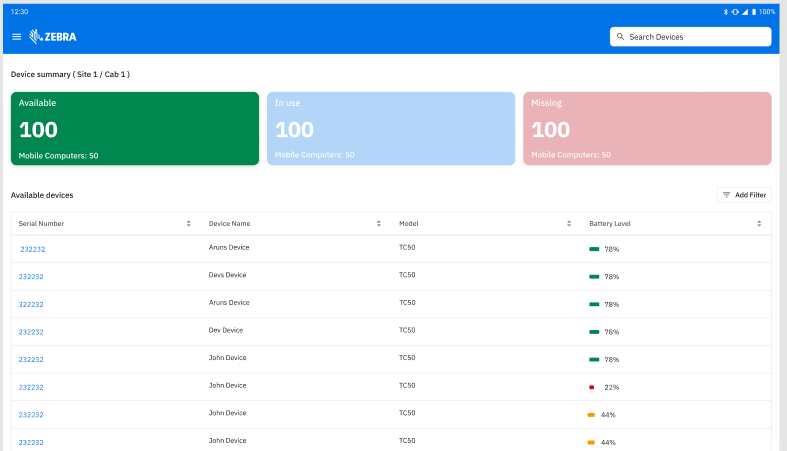
Task: Click the Dev Device row name
Action: (225, 330)
